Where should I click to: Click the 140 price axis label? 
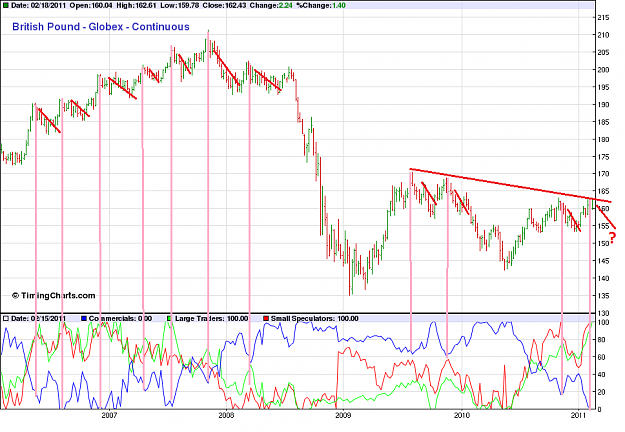(x=603, y=278)
